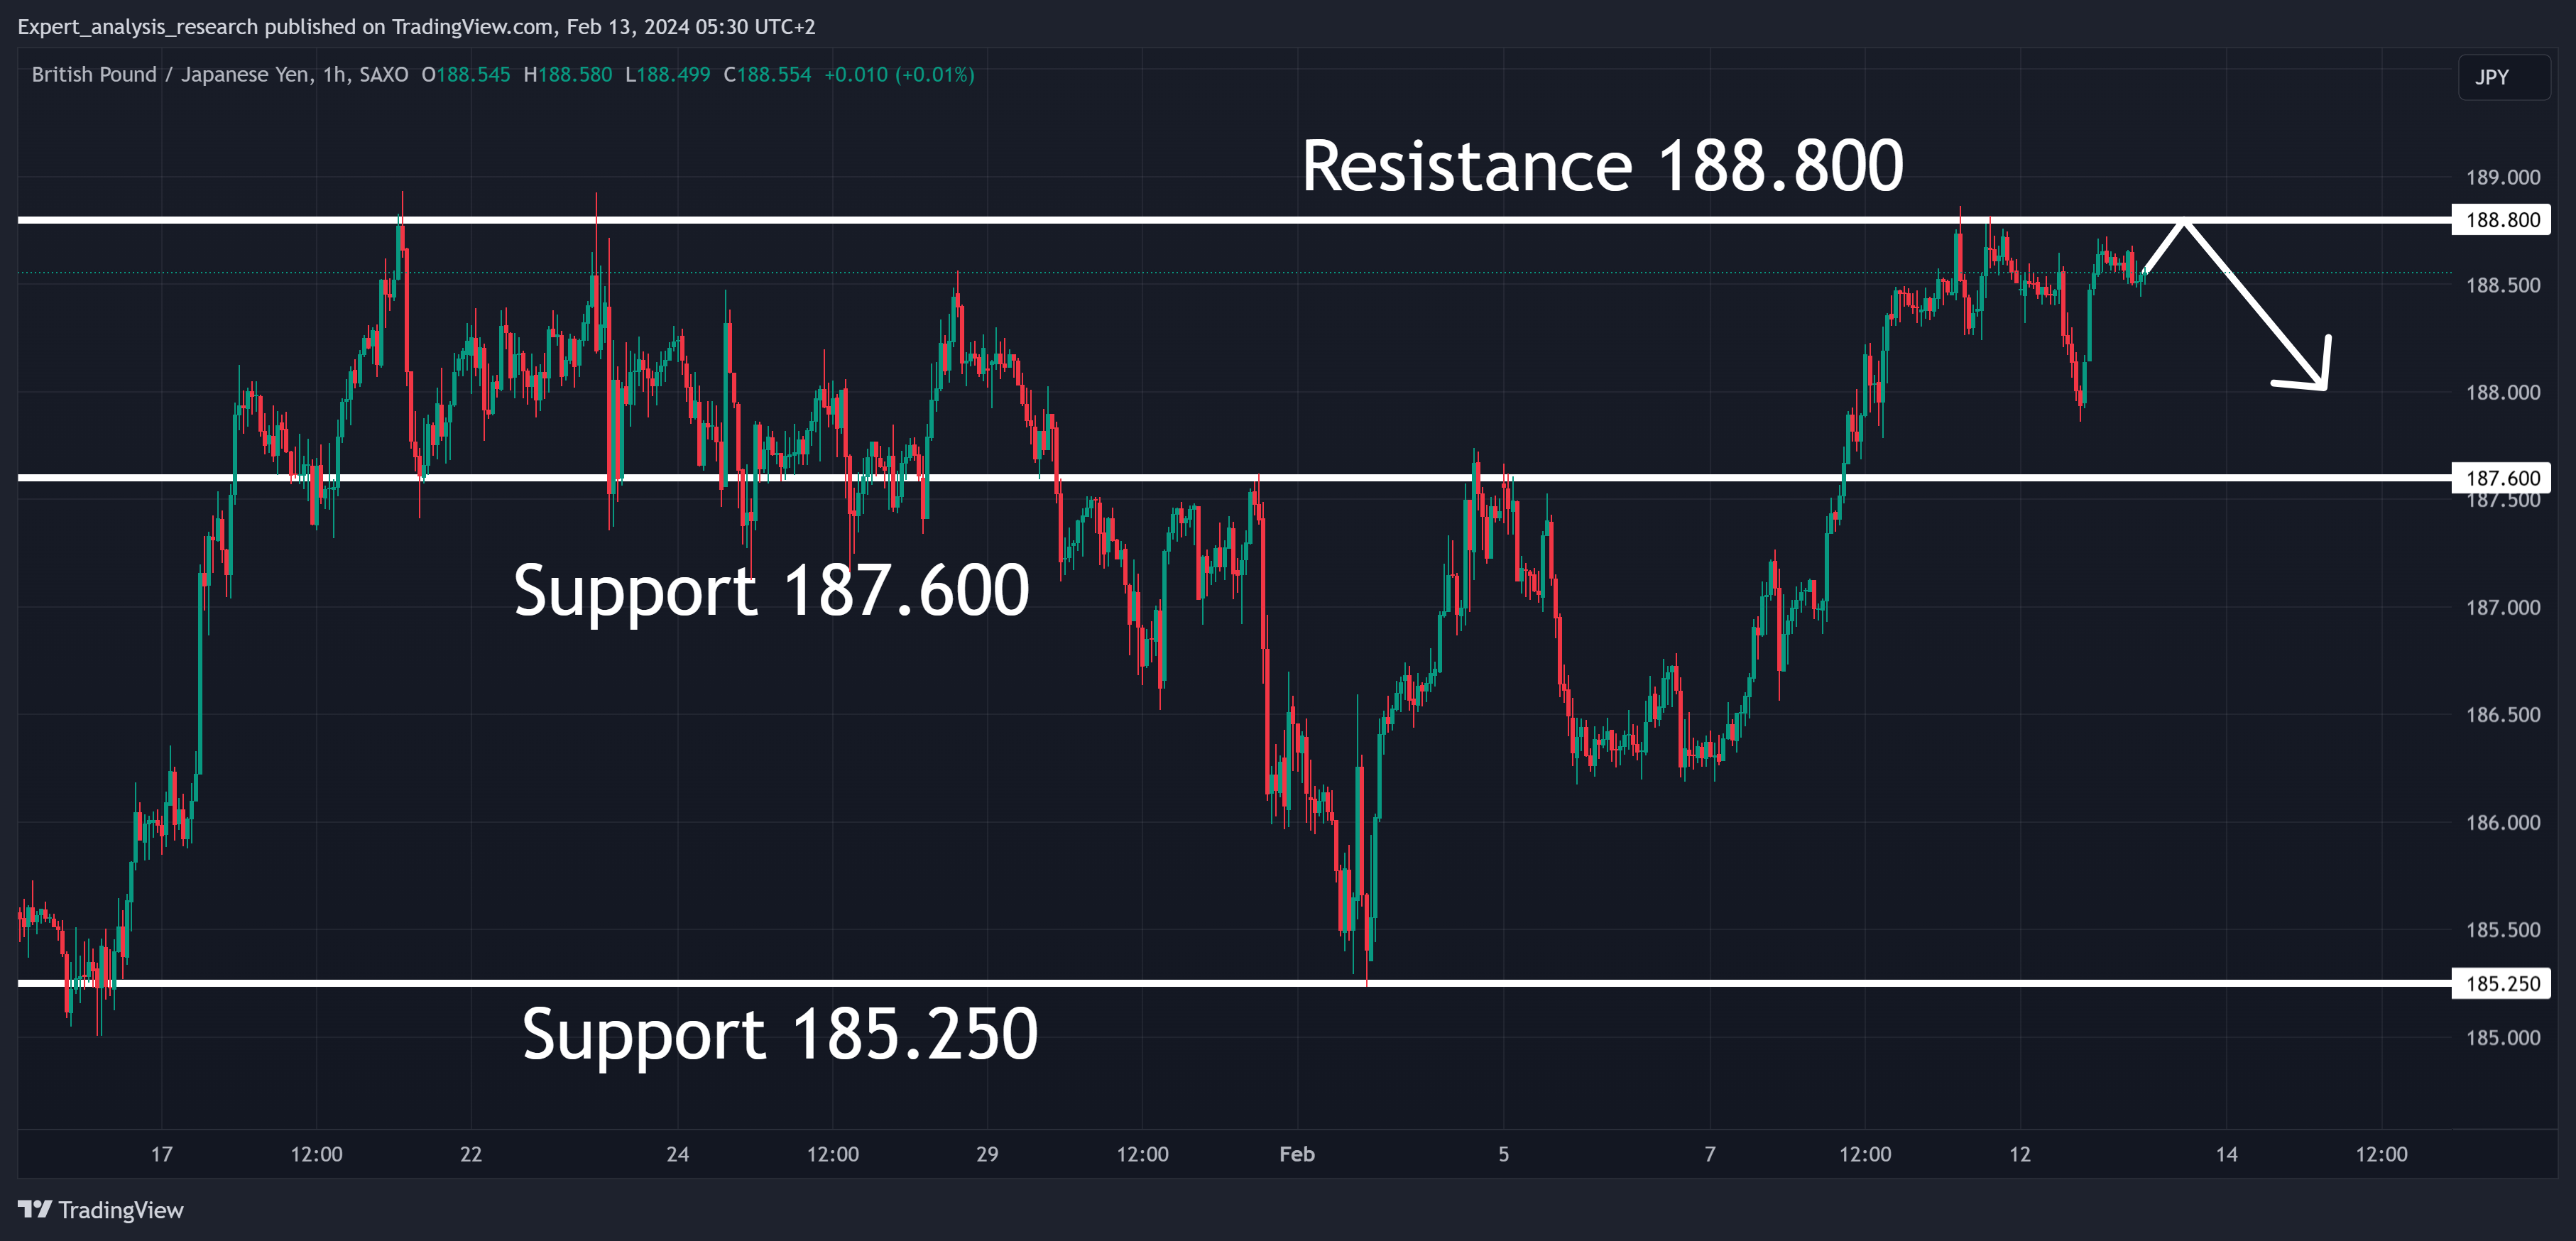Click the Support 185.250 text annotation
Screen dimensions: 2576x1241
[x=780, y=1034]
